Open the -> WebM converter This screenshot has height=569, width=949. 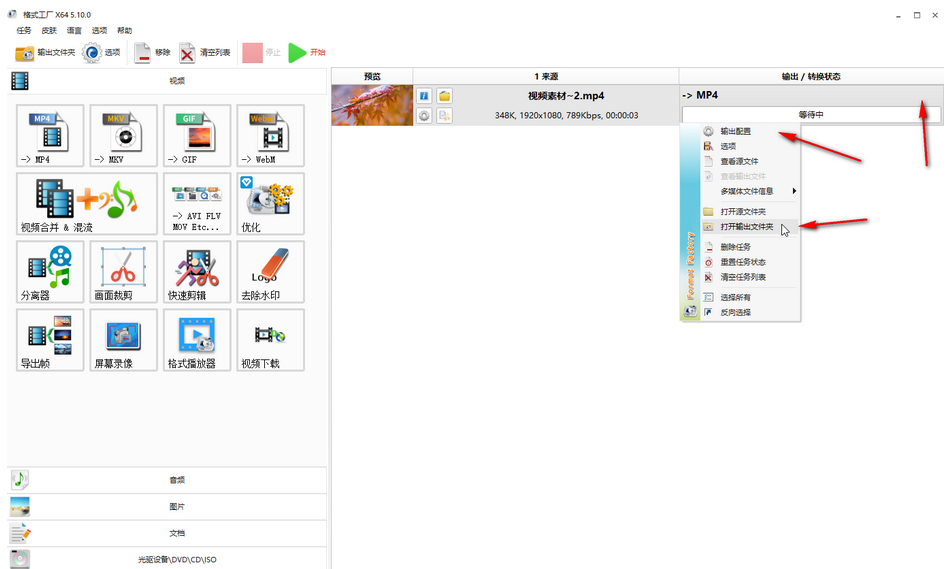click(271, 136)
